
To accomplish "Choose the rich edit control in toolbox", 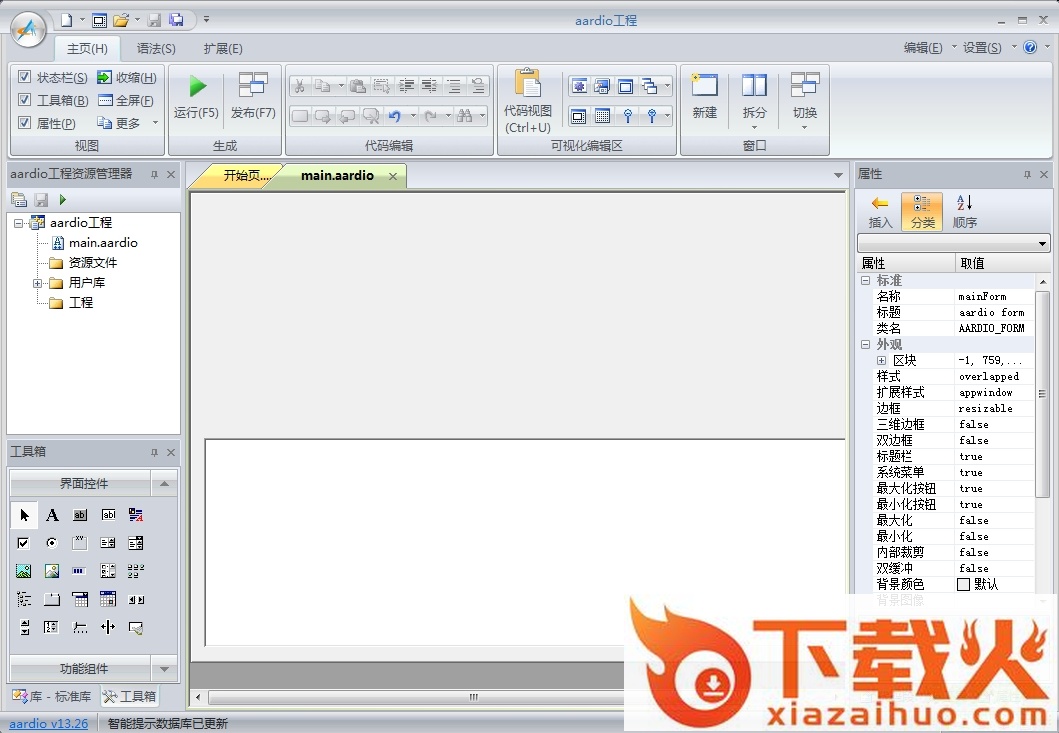I will (136, 515).
